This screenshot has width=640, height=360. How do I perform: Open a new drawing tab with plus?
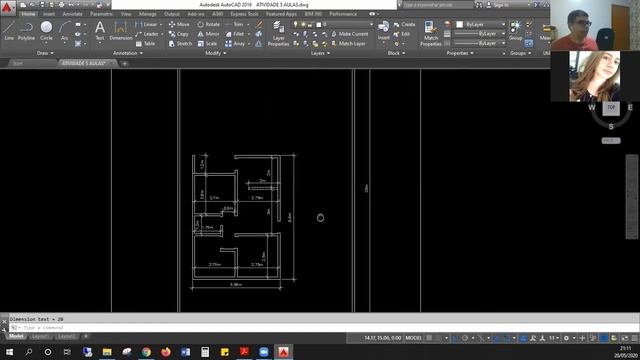tap(124, 64)
